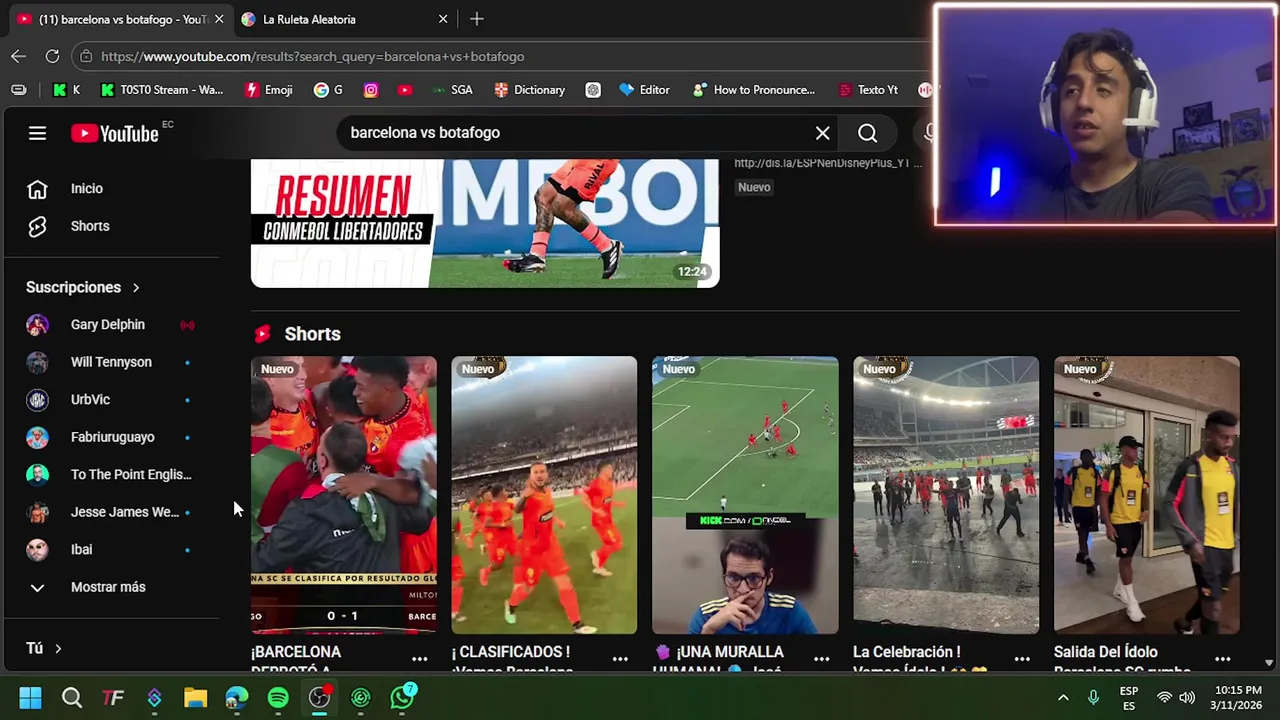Close the barcelona vs botafogo YouTube tab

[219, 19]
